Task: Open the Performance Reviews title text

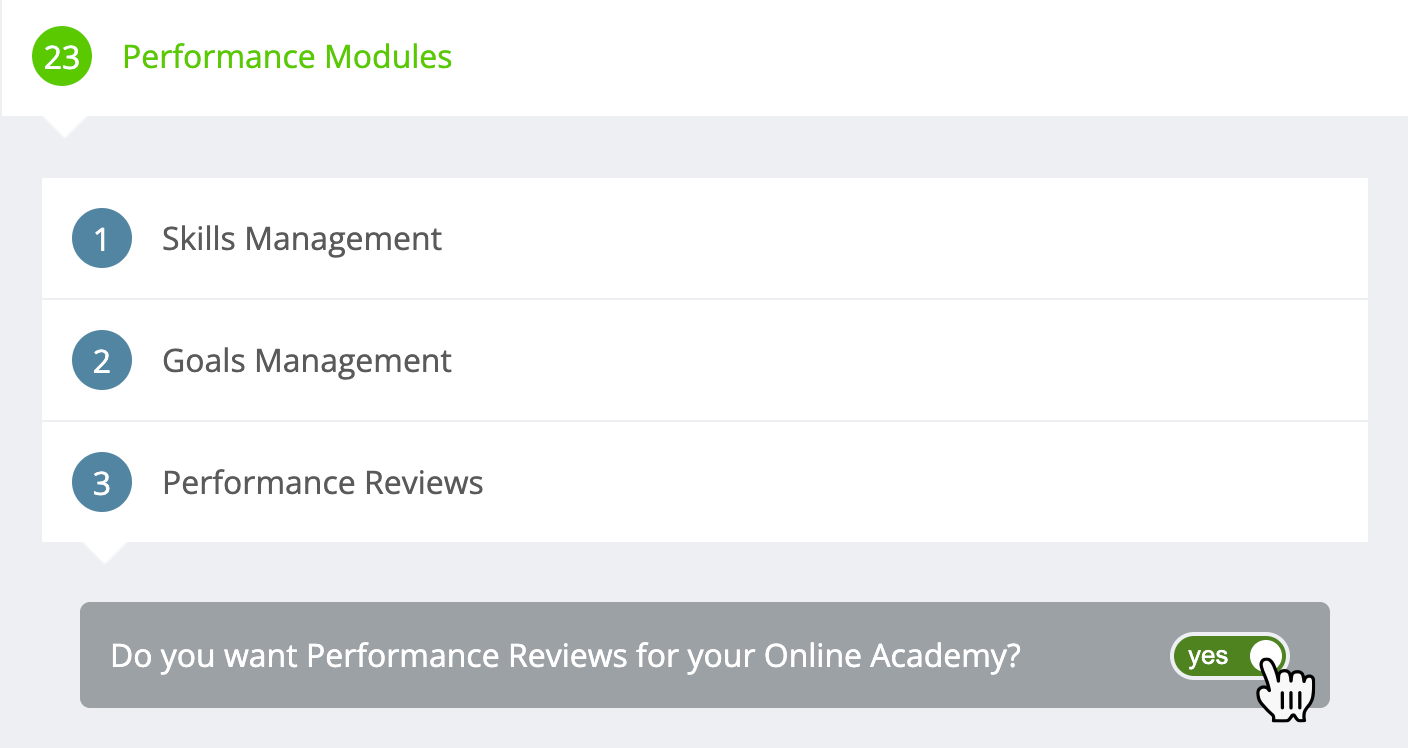Action: pyautogui.click(x=323, y=483)
